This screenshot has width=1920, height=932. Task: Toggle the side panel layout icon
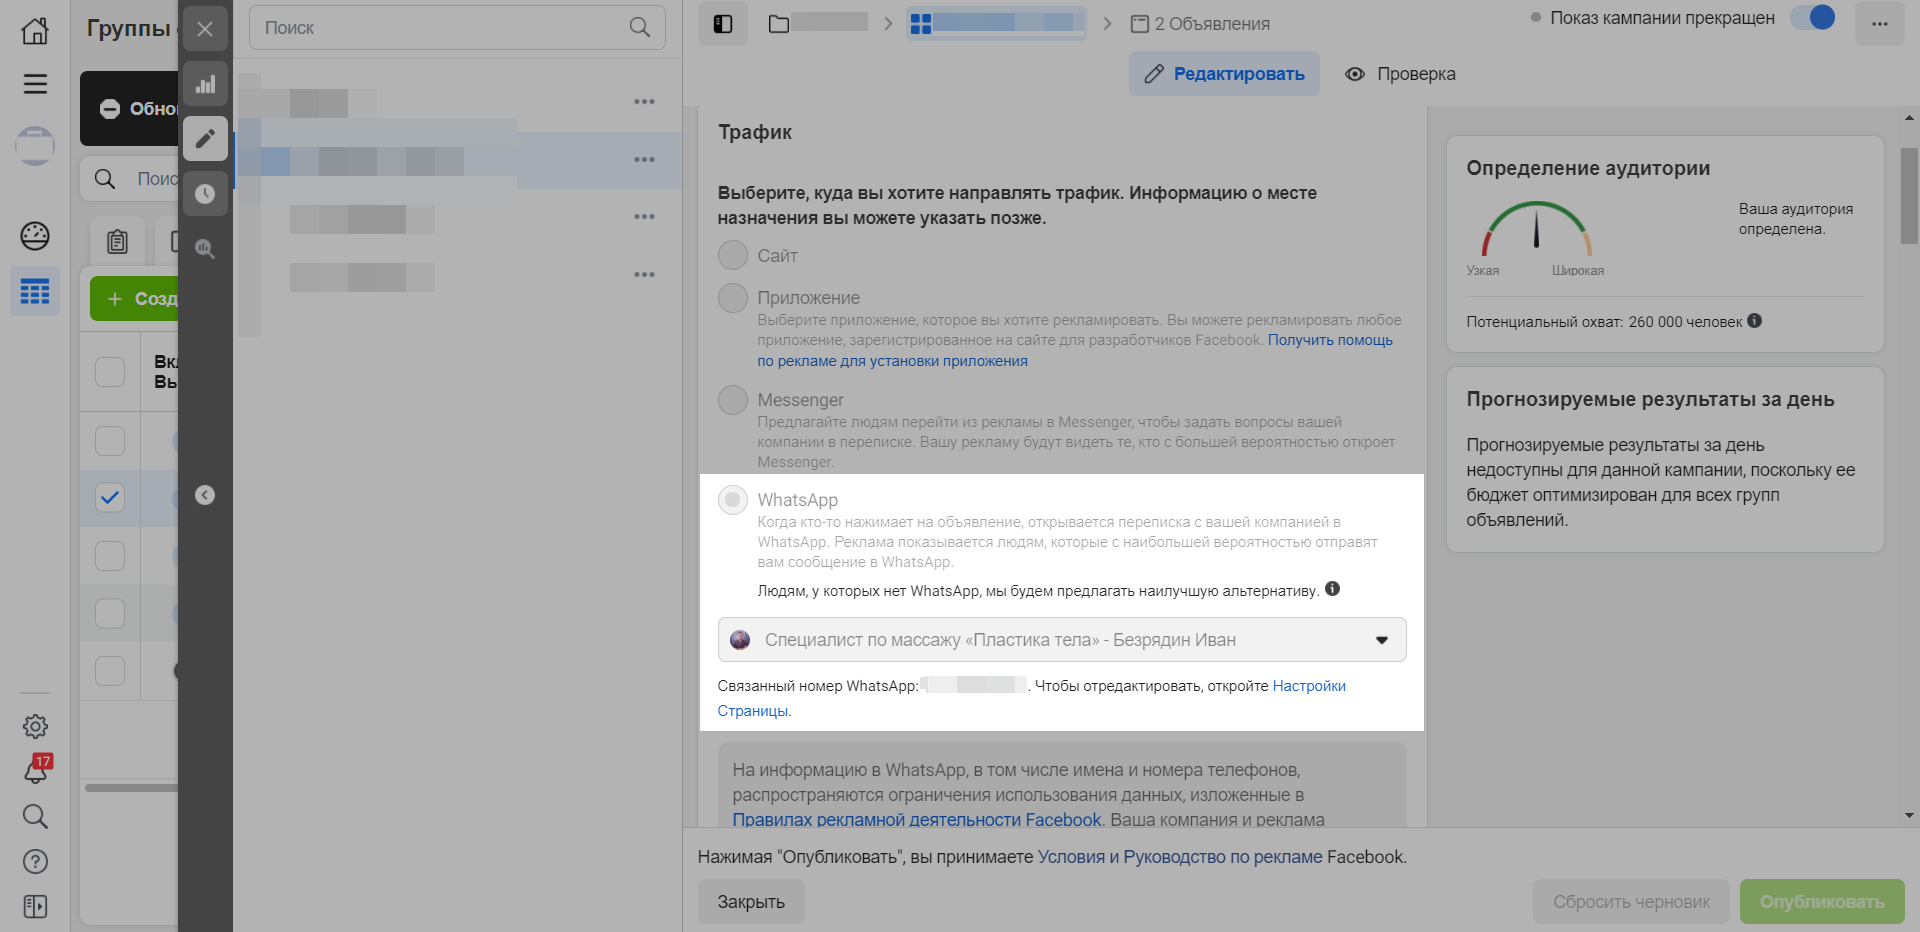pyautogui.click(x=723, y=24)
